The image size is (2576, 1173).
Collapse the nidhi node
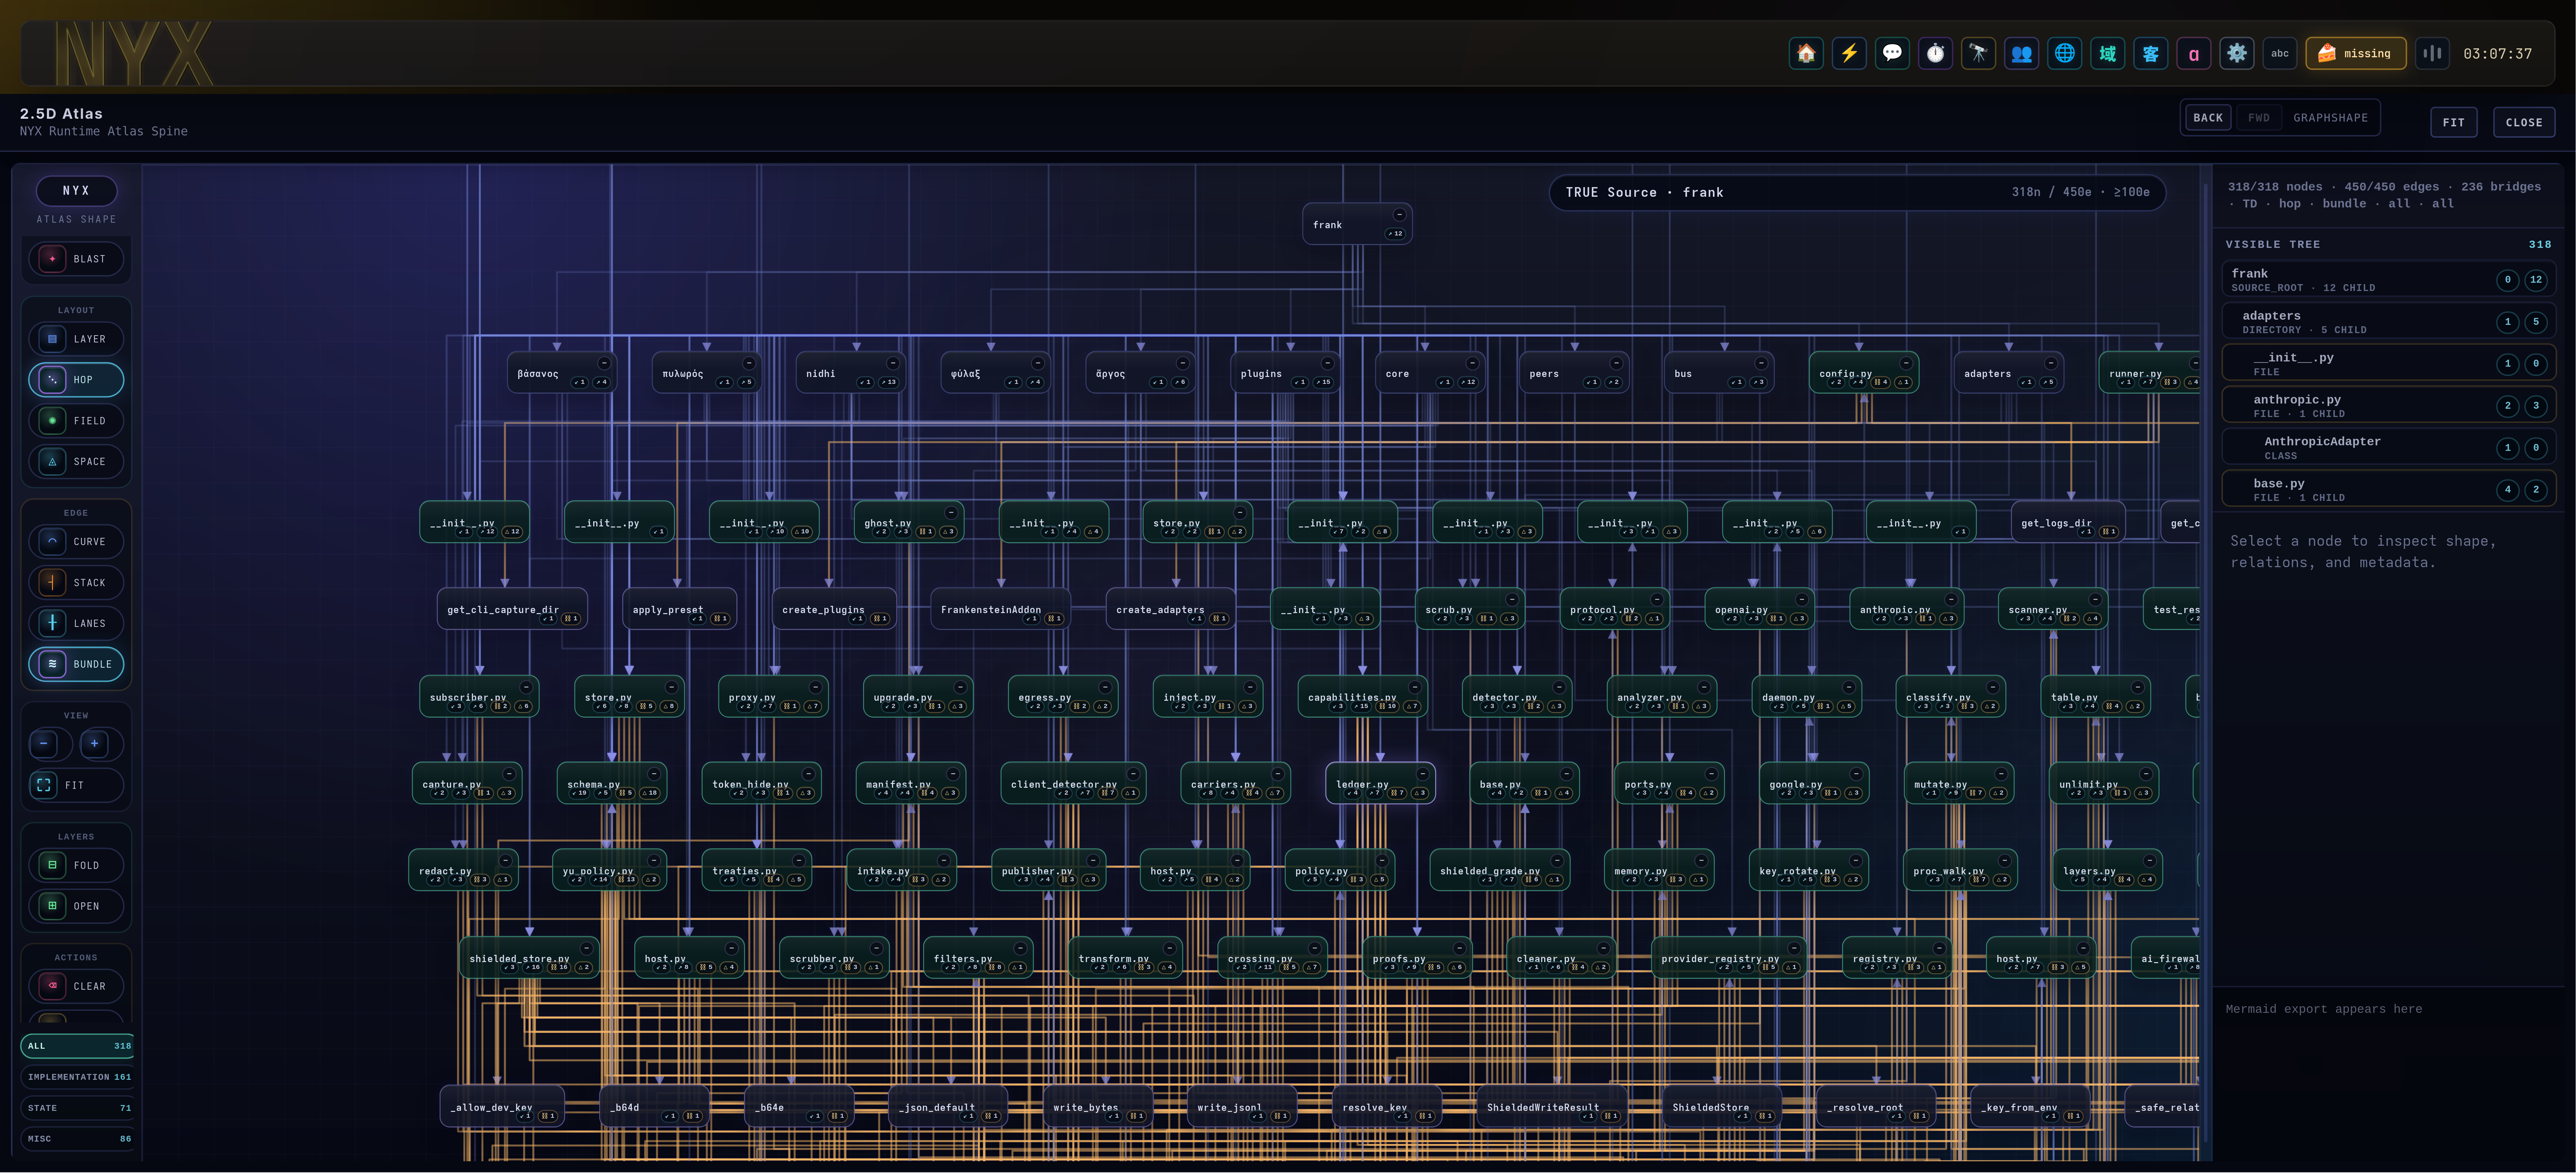893,363
